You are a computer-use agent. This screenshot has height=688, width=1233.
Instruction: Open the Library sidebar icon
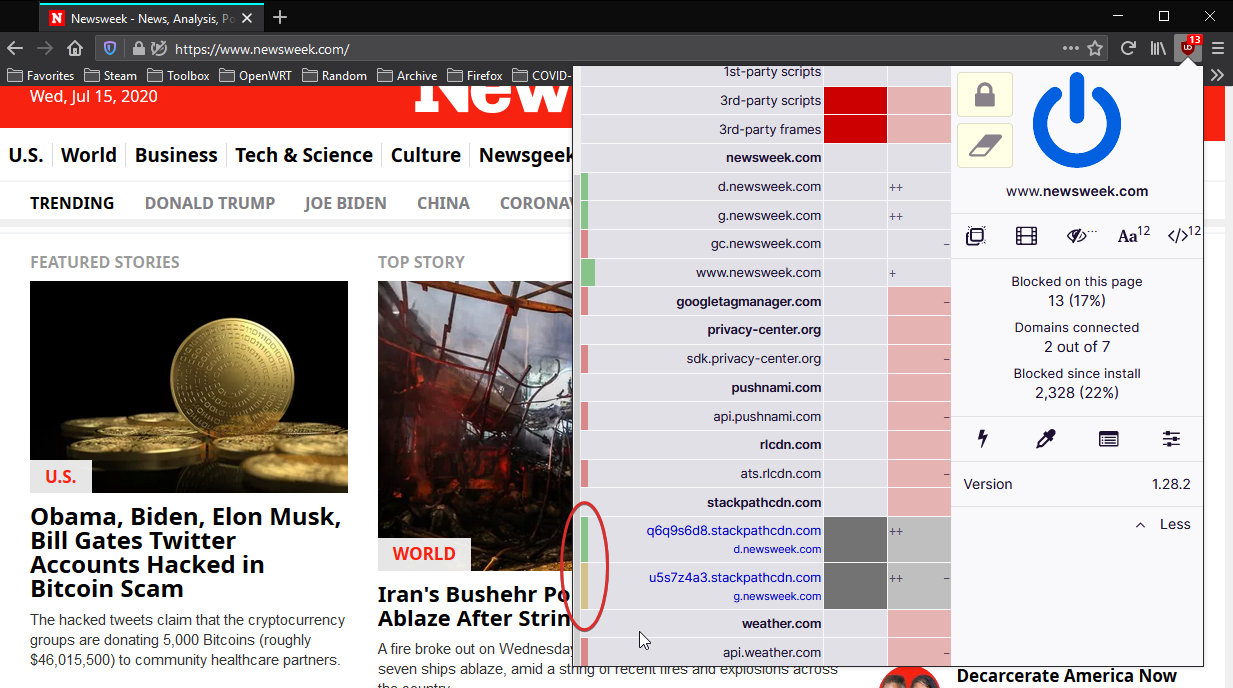click(x=1158, y=48)
